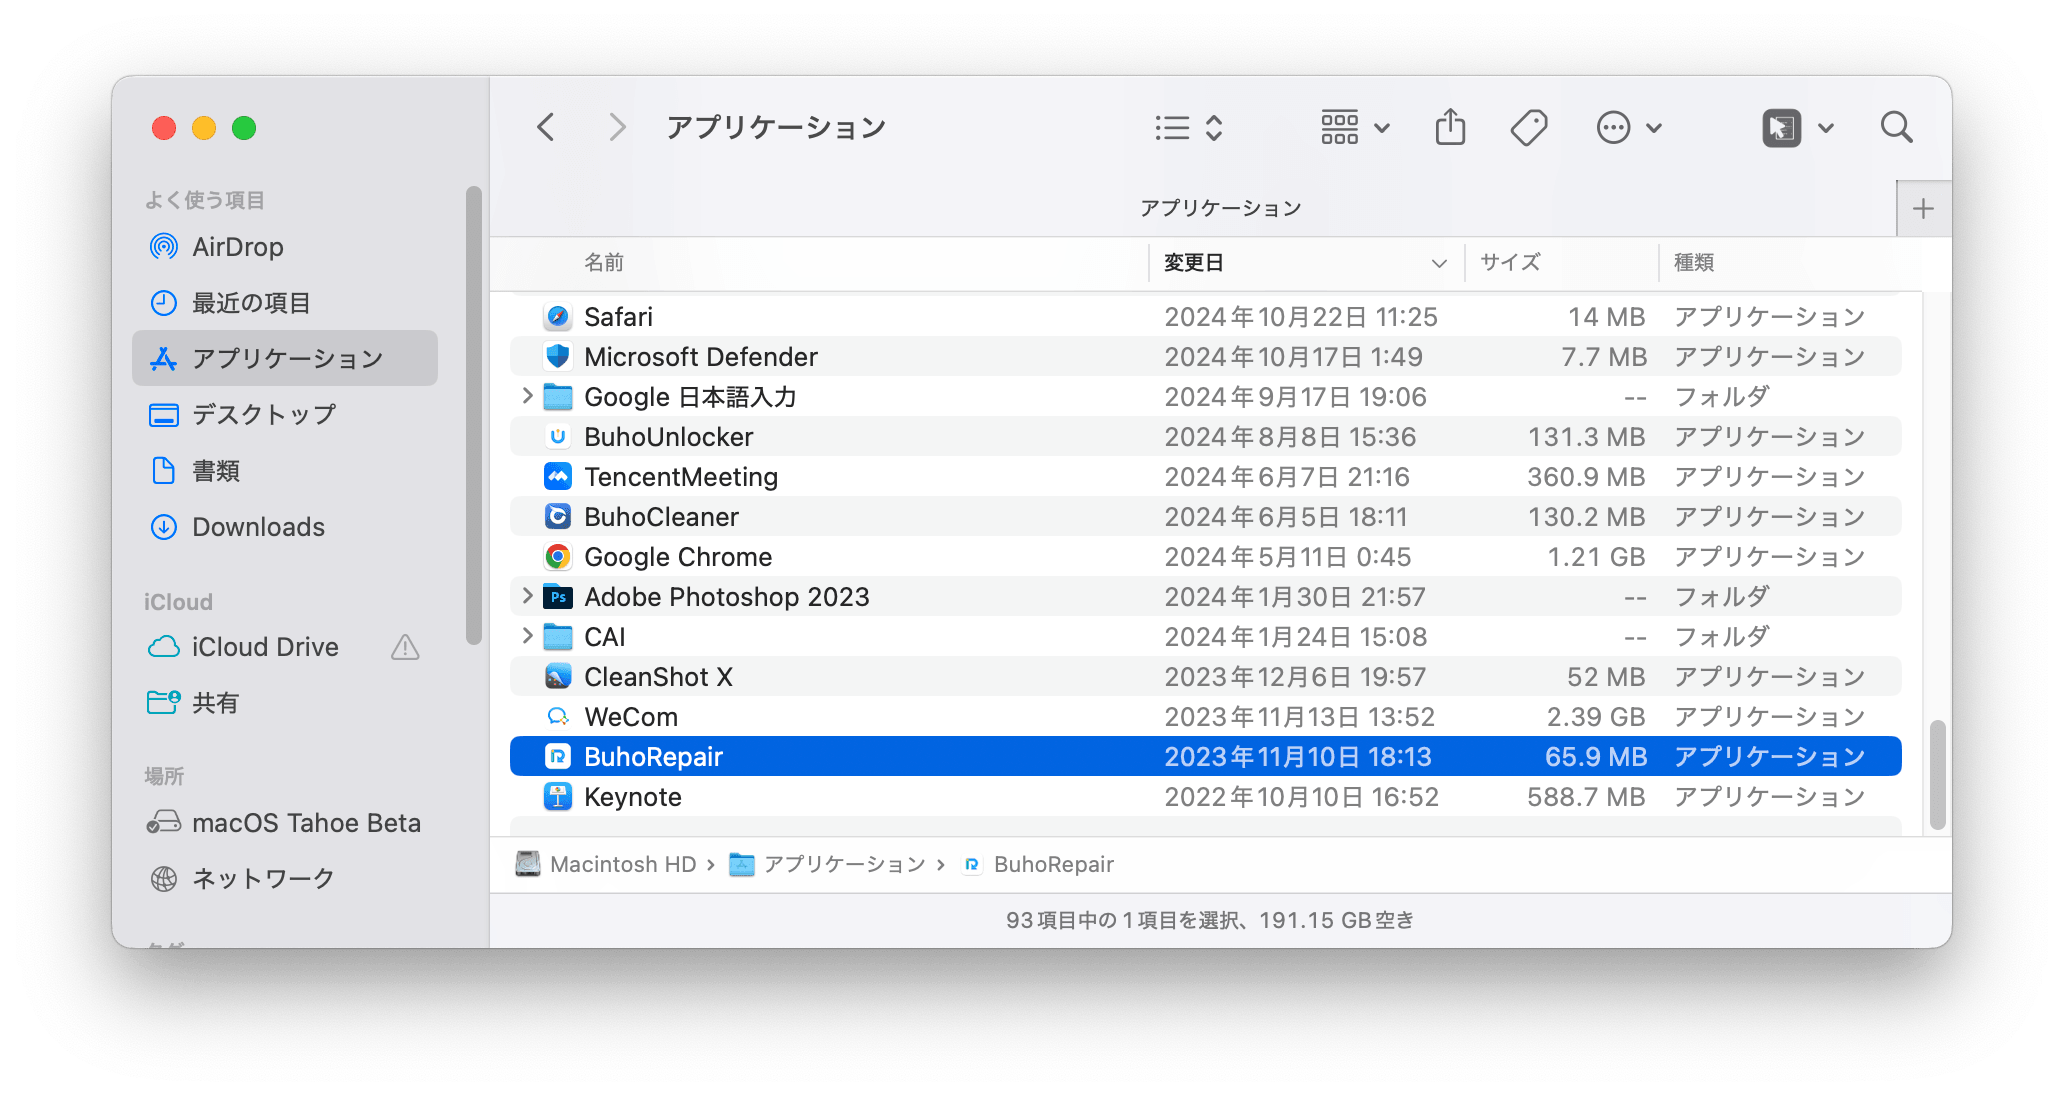
Task: Click the file list vertical scrollbar
Action: [1937, 774]
